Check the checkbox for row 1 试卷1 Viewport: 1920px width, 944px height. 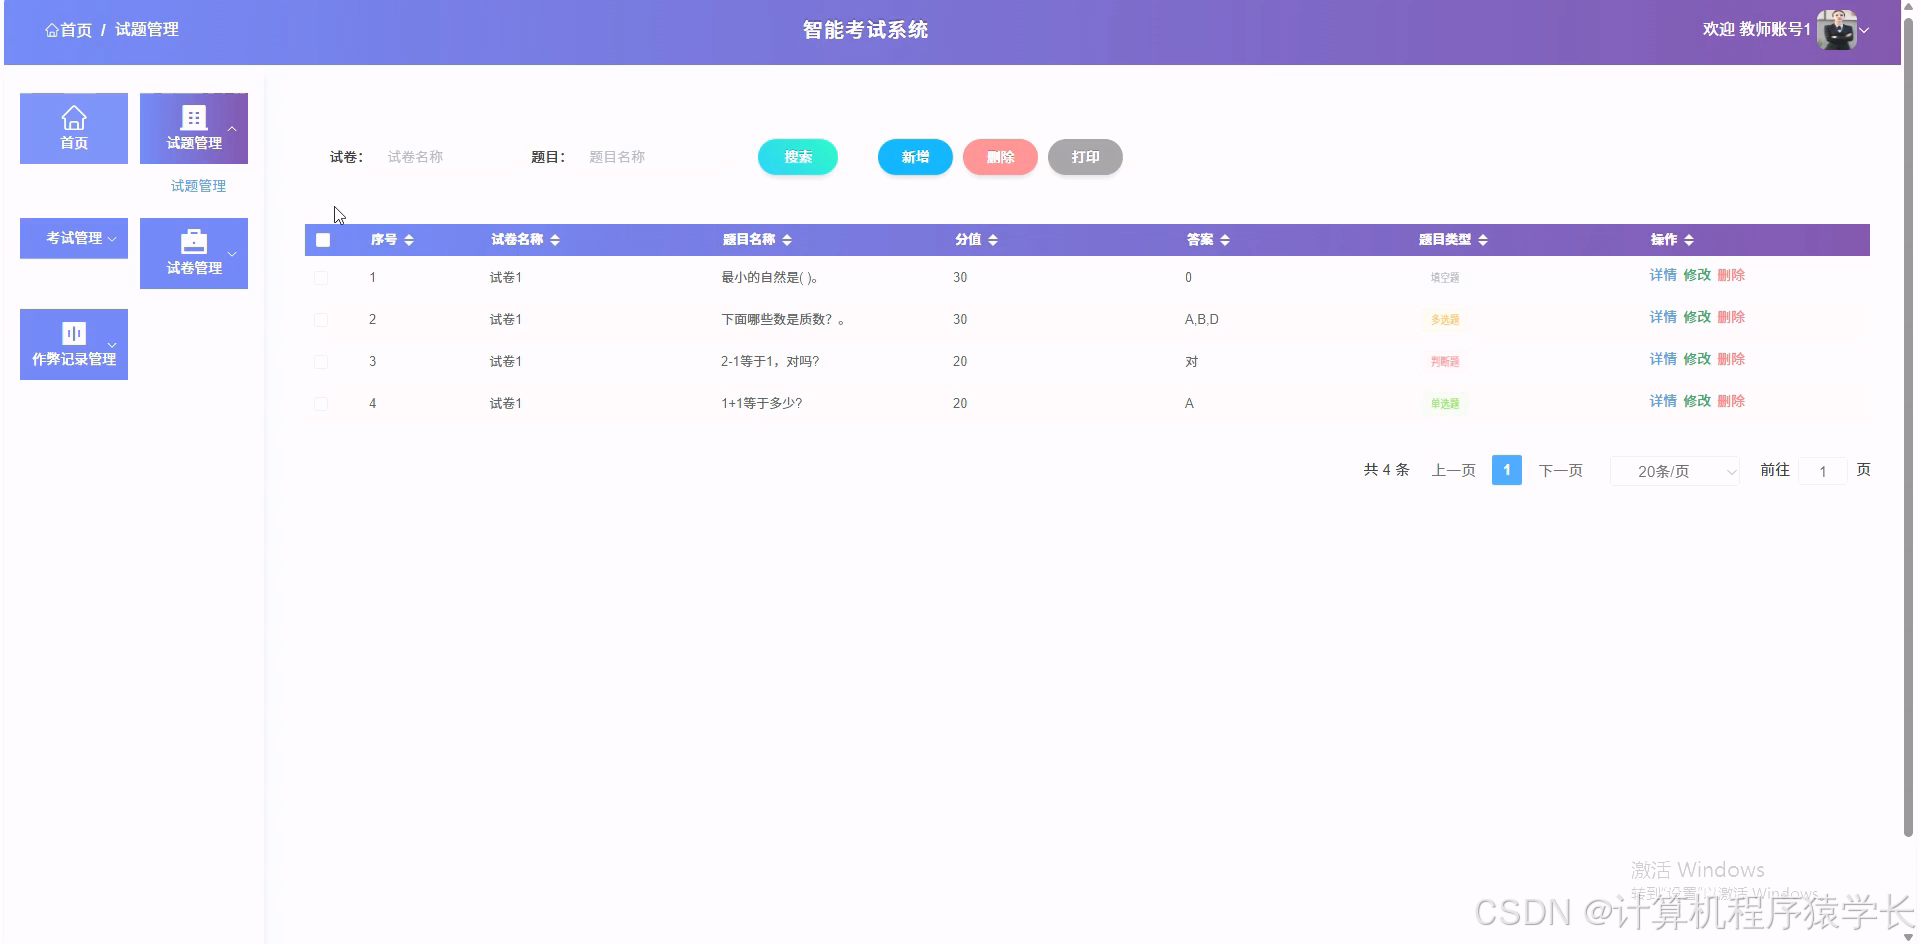[321, 278]
